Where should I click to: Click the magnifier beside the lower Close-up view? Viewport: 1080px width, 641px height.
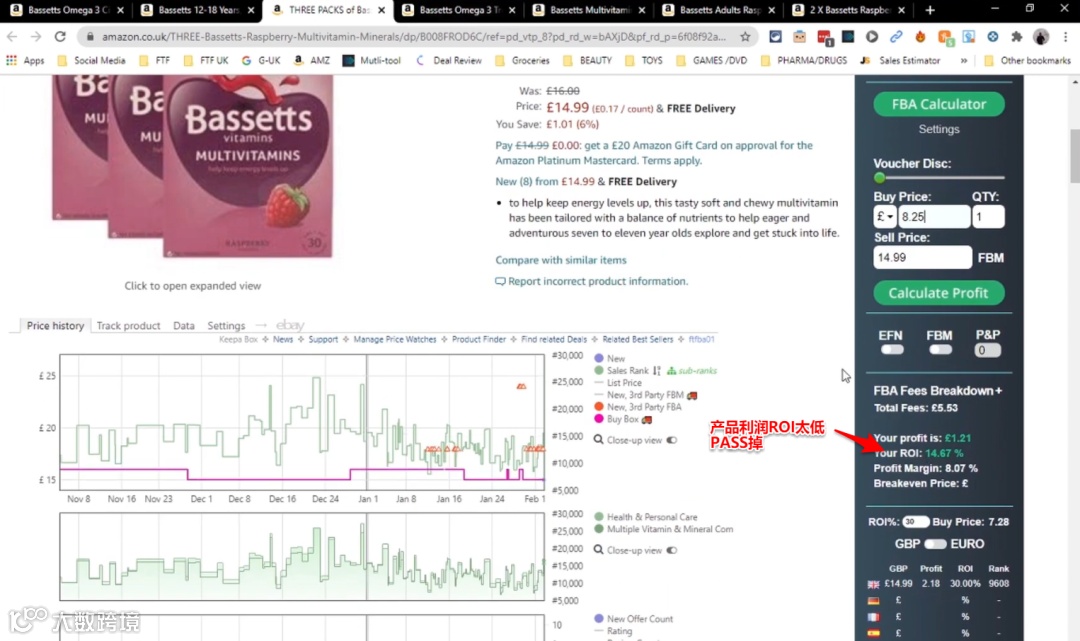[599, 550]
